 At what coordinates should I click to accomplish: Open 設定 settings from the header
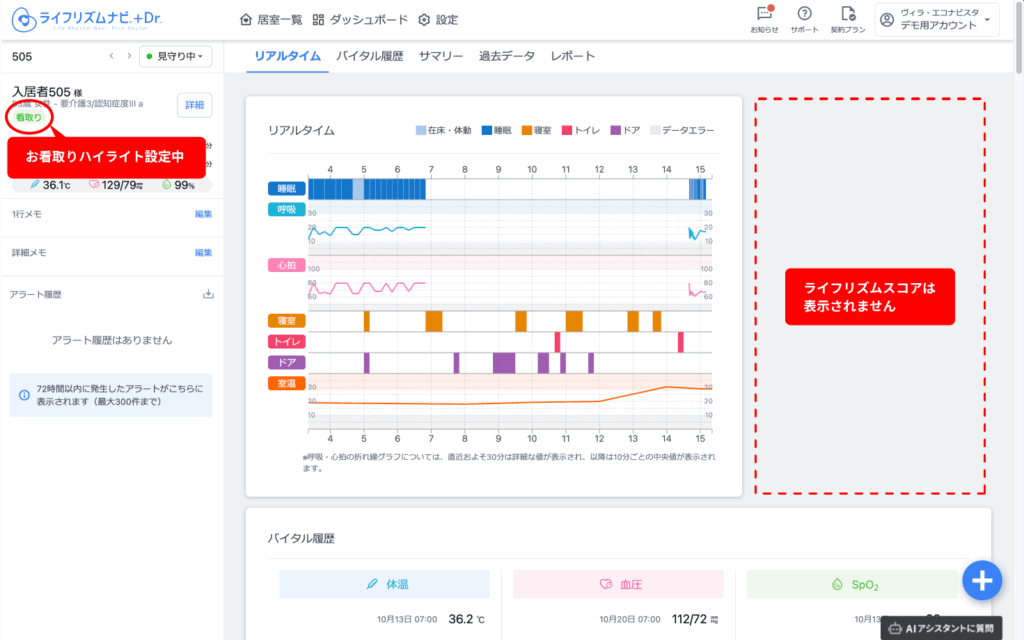tap(438, 20)
